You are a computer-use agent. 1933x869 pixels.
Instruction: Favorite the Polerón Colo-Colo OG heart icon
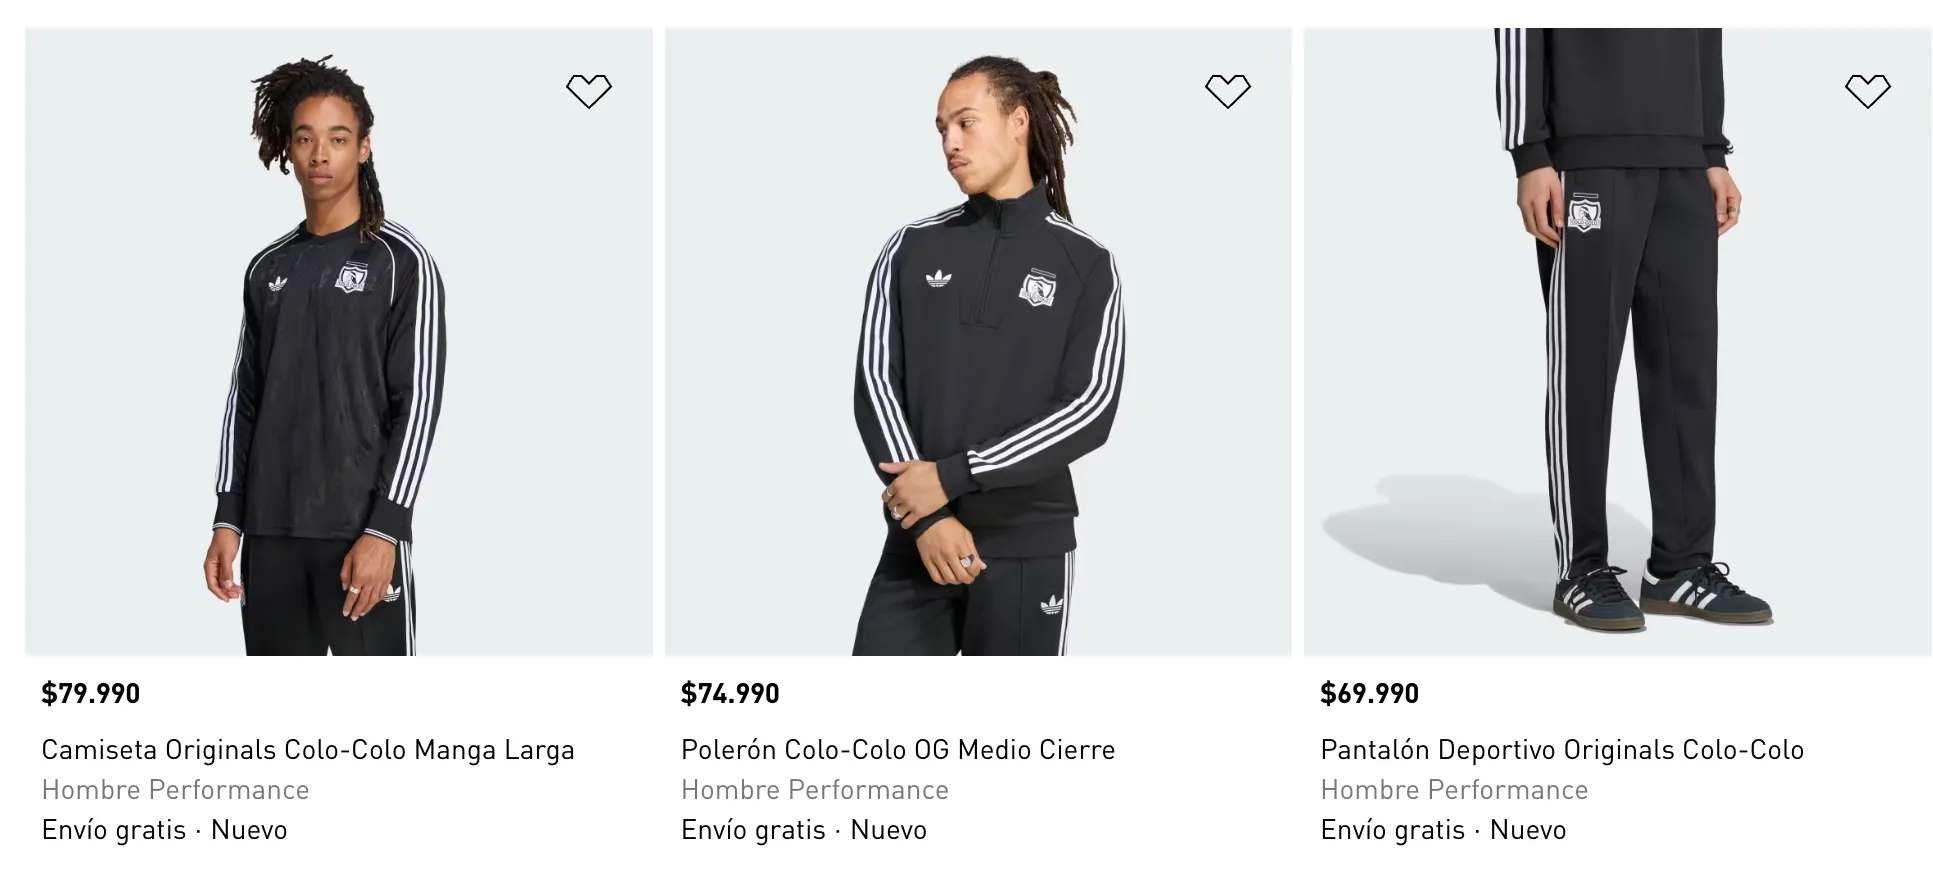pyautogui.click(x=1227, y=91)
